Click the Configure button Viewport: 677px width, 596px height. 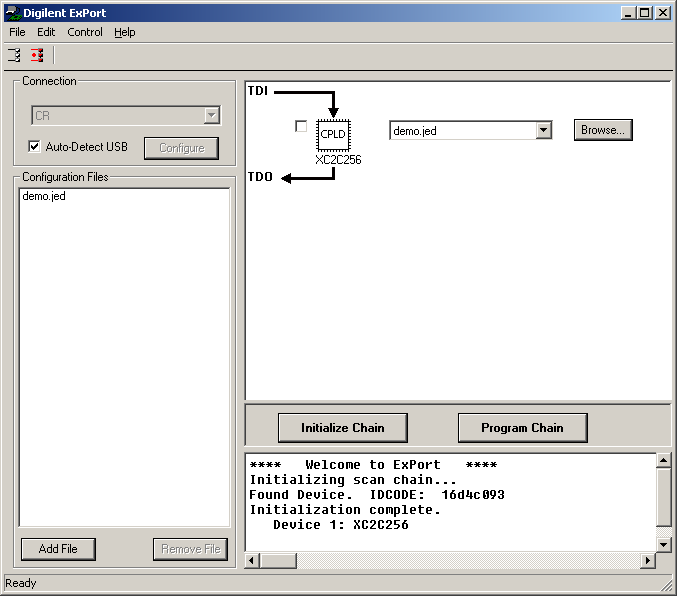[181, 148]
